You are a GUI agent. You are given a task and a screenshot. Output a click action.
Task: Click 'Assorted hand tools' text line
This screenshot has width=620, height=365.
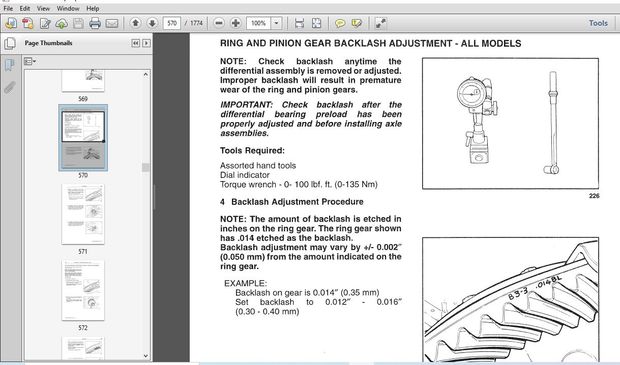point(258,166)
